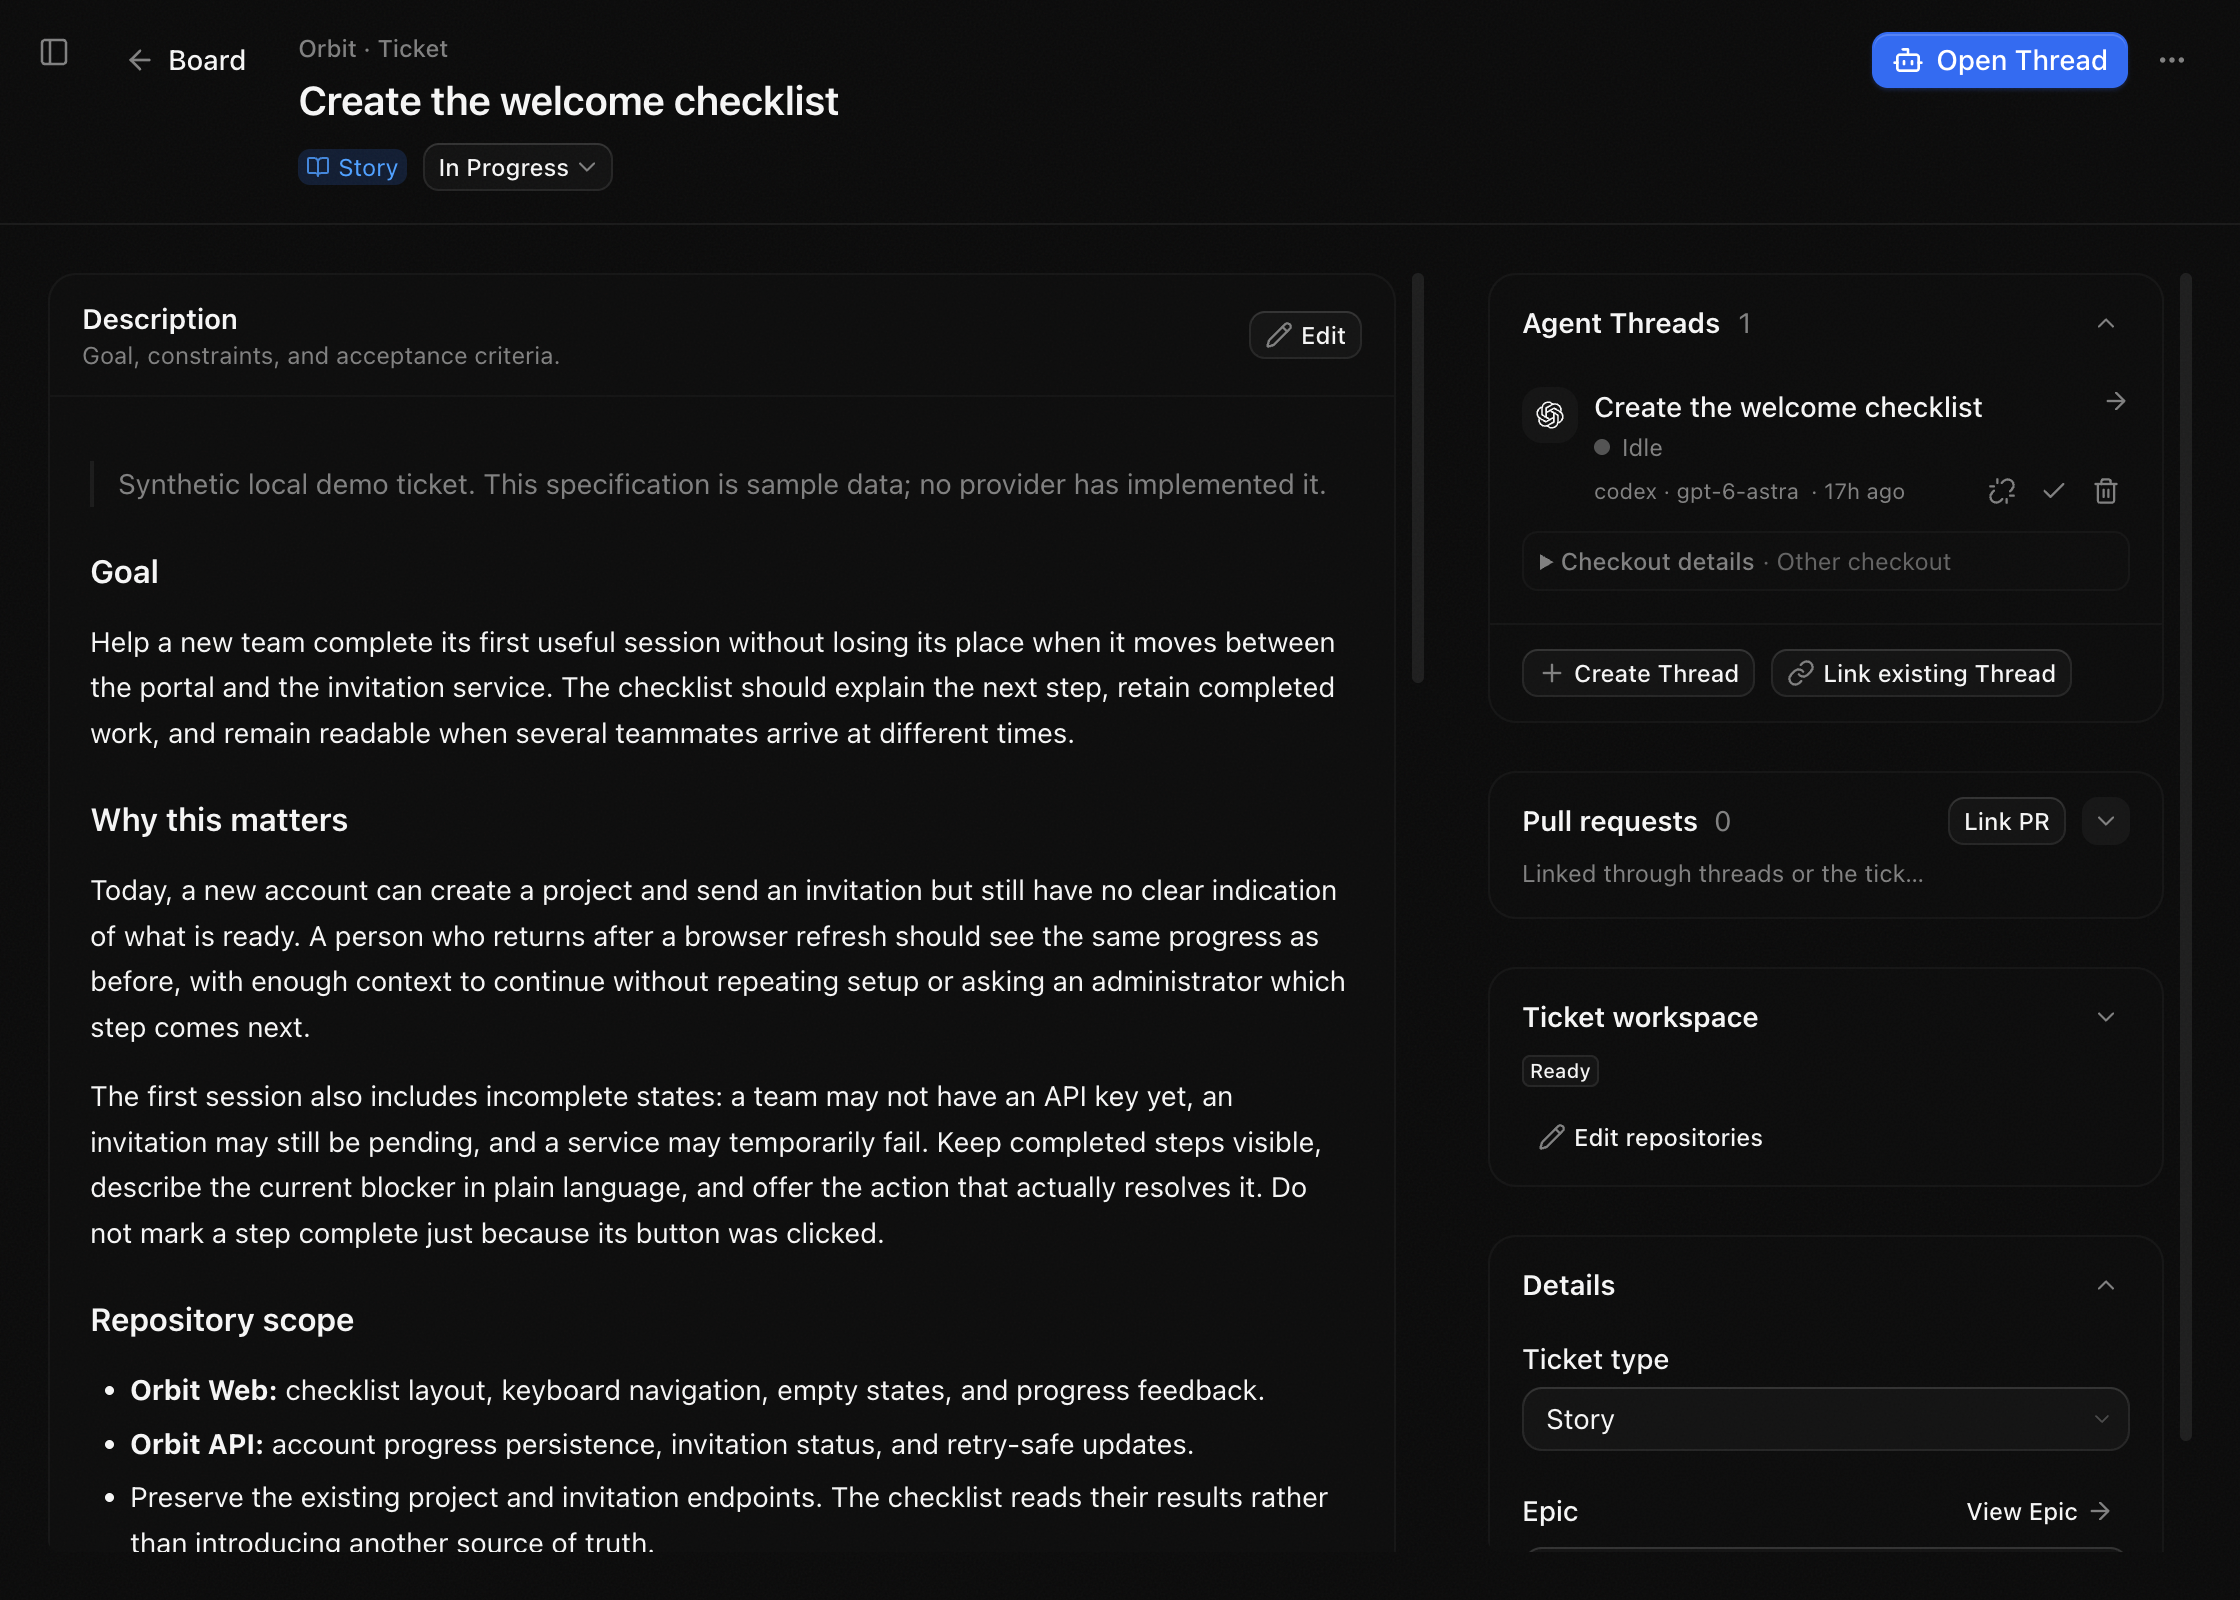The width and height of the screenshot is (2240, 1600).
Task: Click the thread title 'Create the welcome checklist'
Action: tap(1788, 407)
